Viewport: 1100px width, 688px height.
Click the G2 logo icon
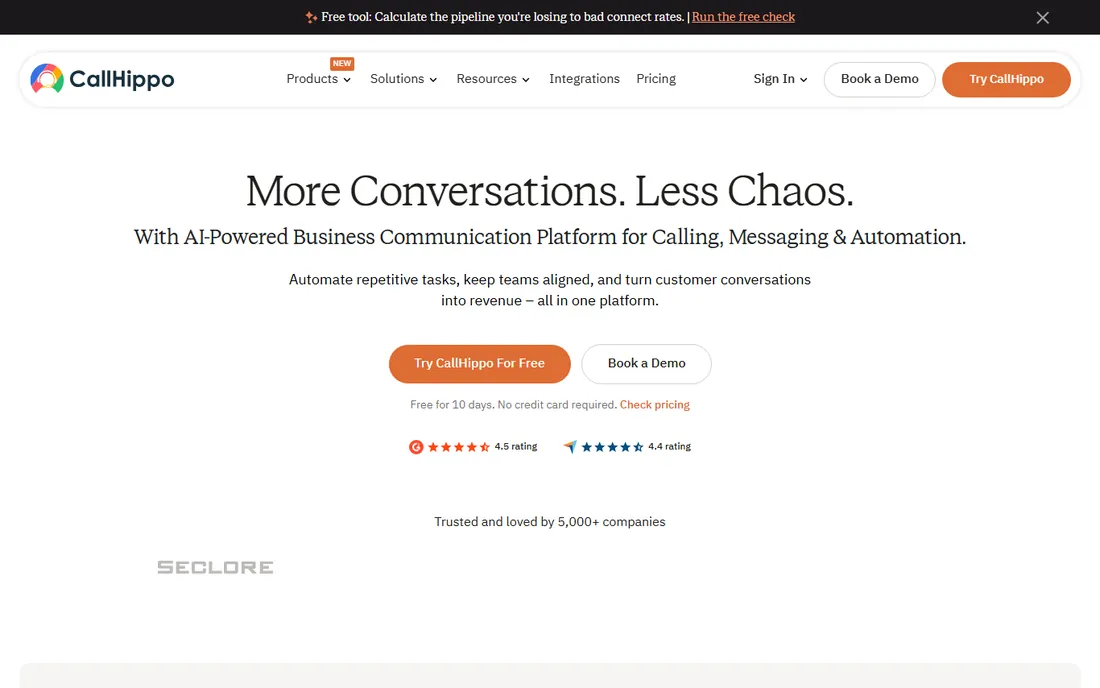tap(416, 447)
